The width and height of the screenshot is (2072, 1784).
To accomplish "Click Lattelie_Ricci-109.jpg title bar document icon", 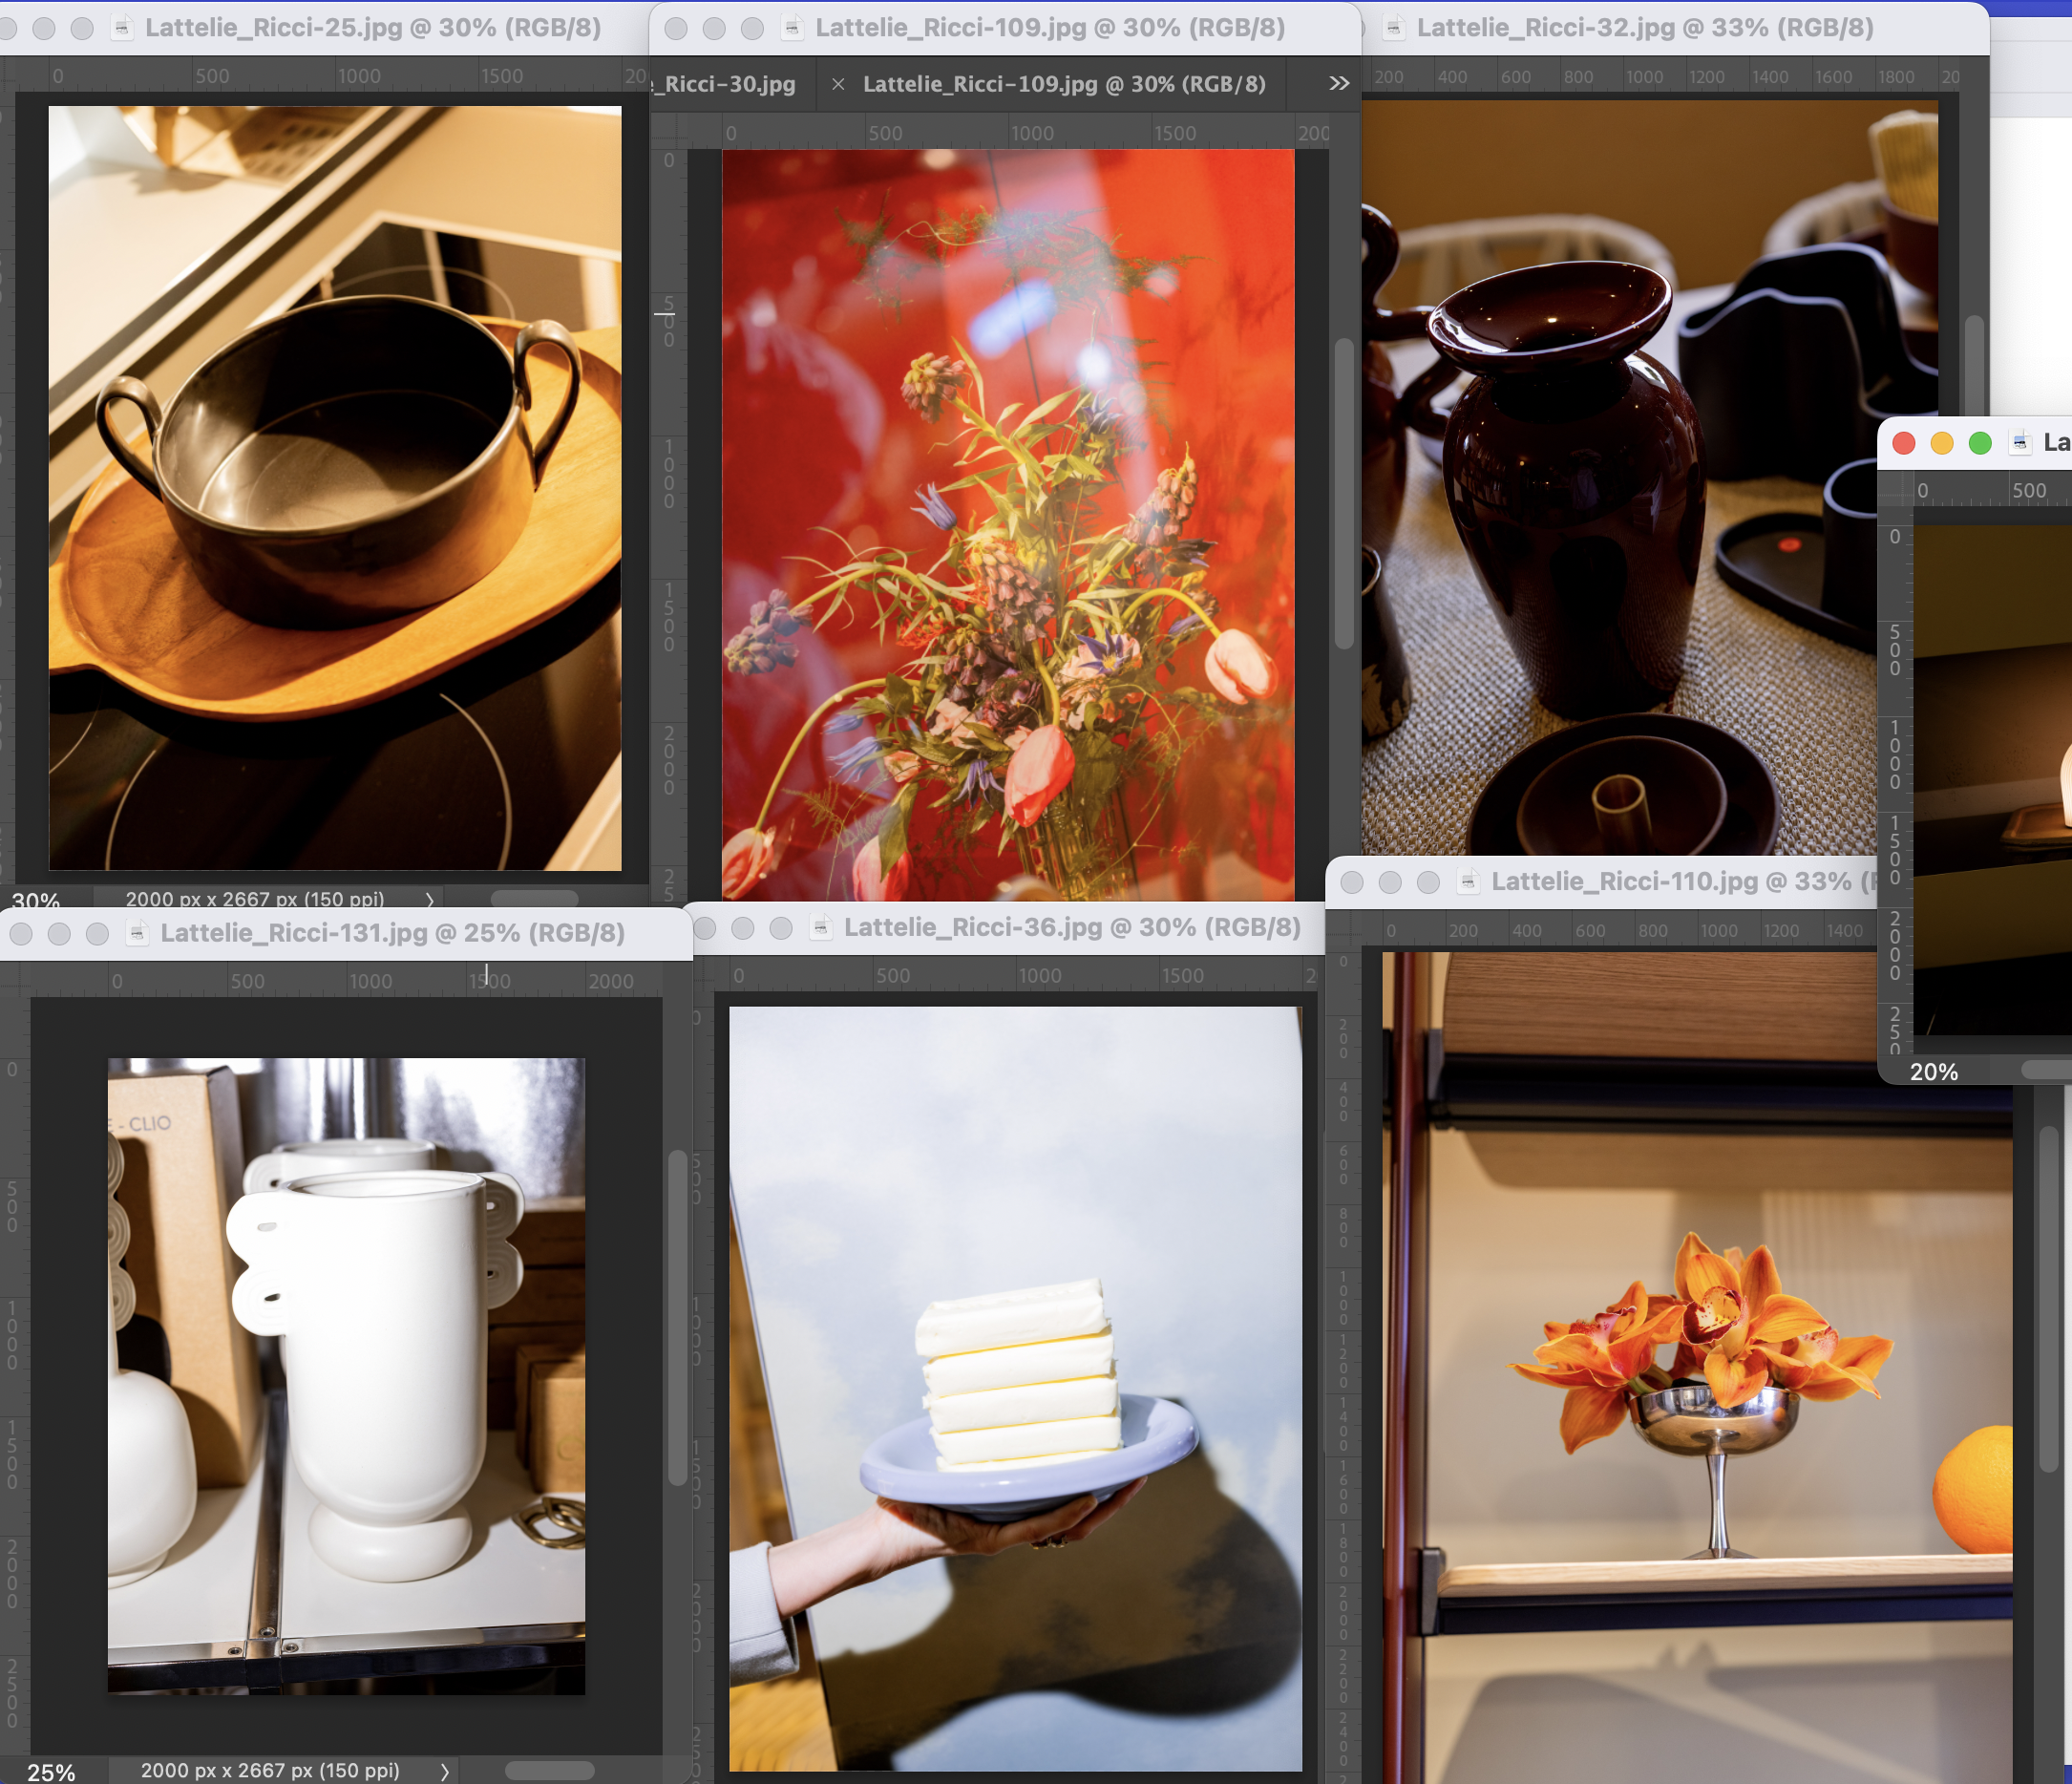I will tap(792, 28).
